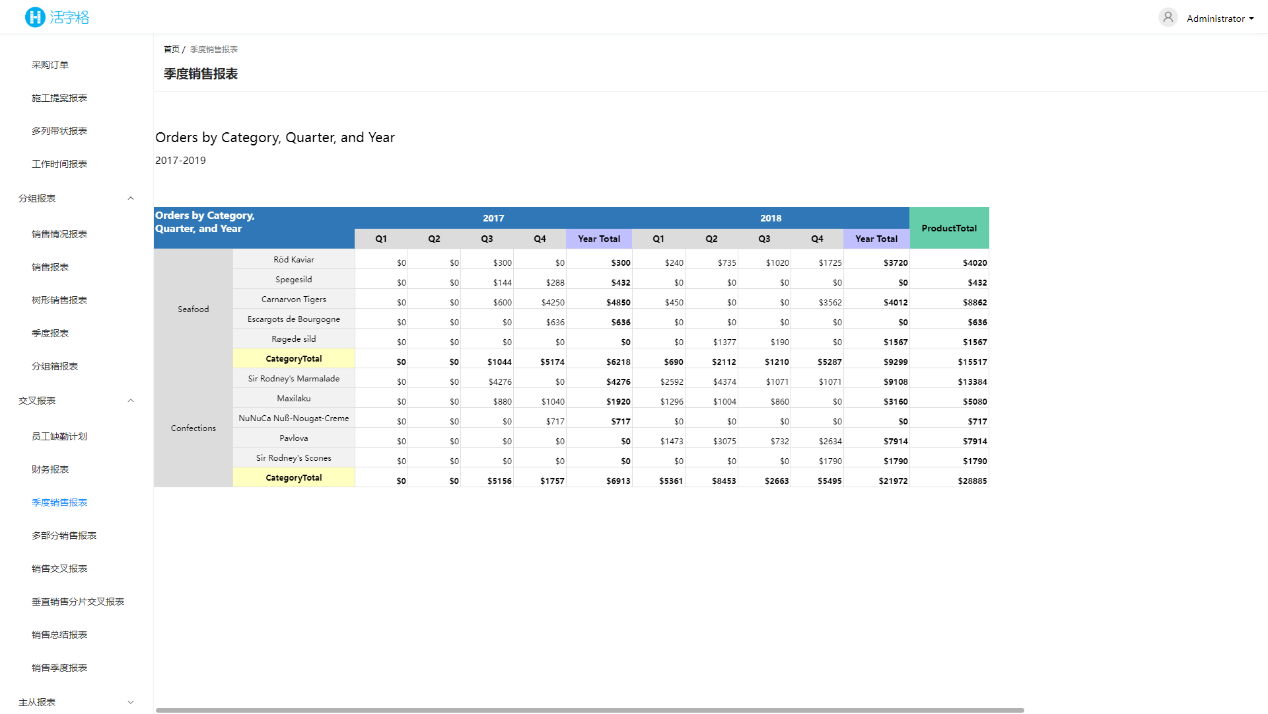This screenshot has height=714, width=1268.
Task: Click the Sir Rodney's Scones product label
Action: (294, 458)
